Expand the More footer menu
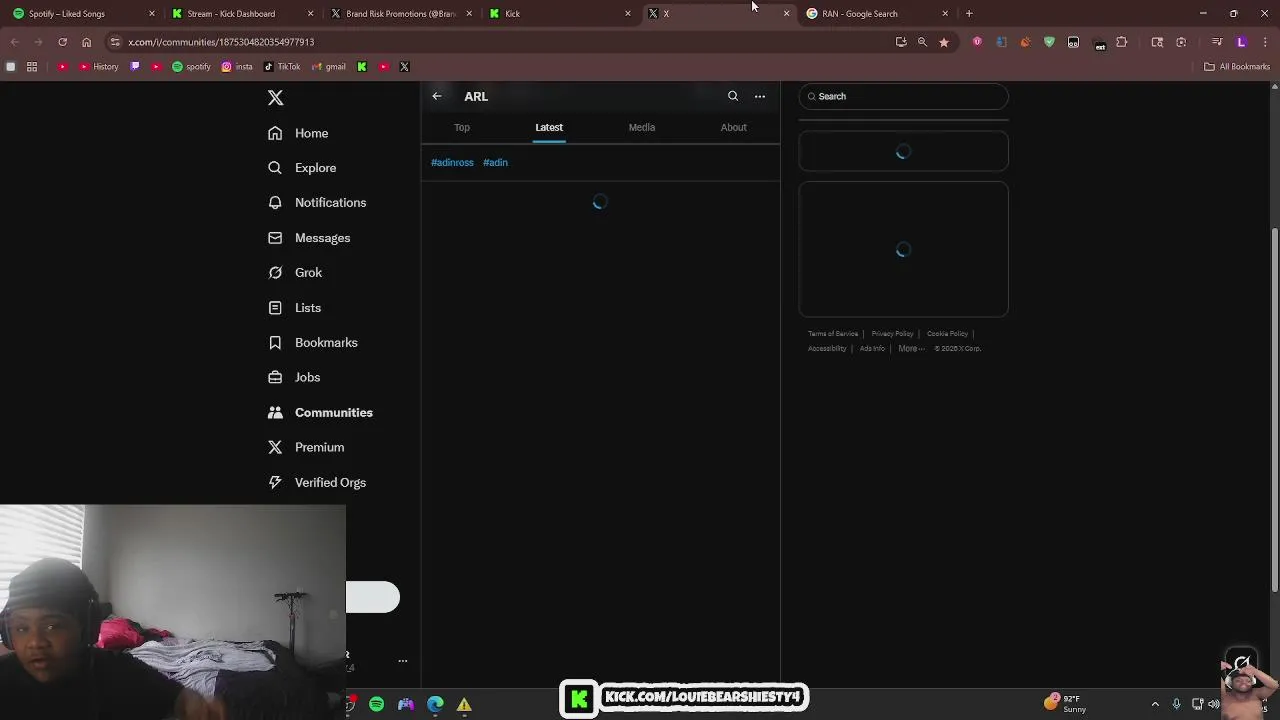This screenshot has height=720, width=1280. (911, 349)
